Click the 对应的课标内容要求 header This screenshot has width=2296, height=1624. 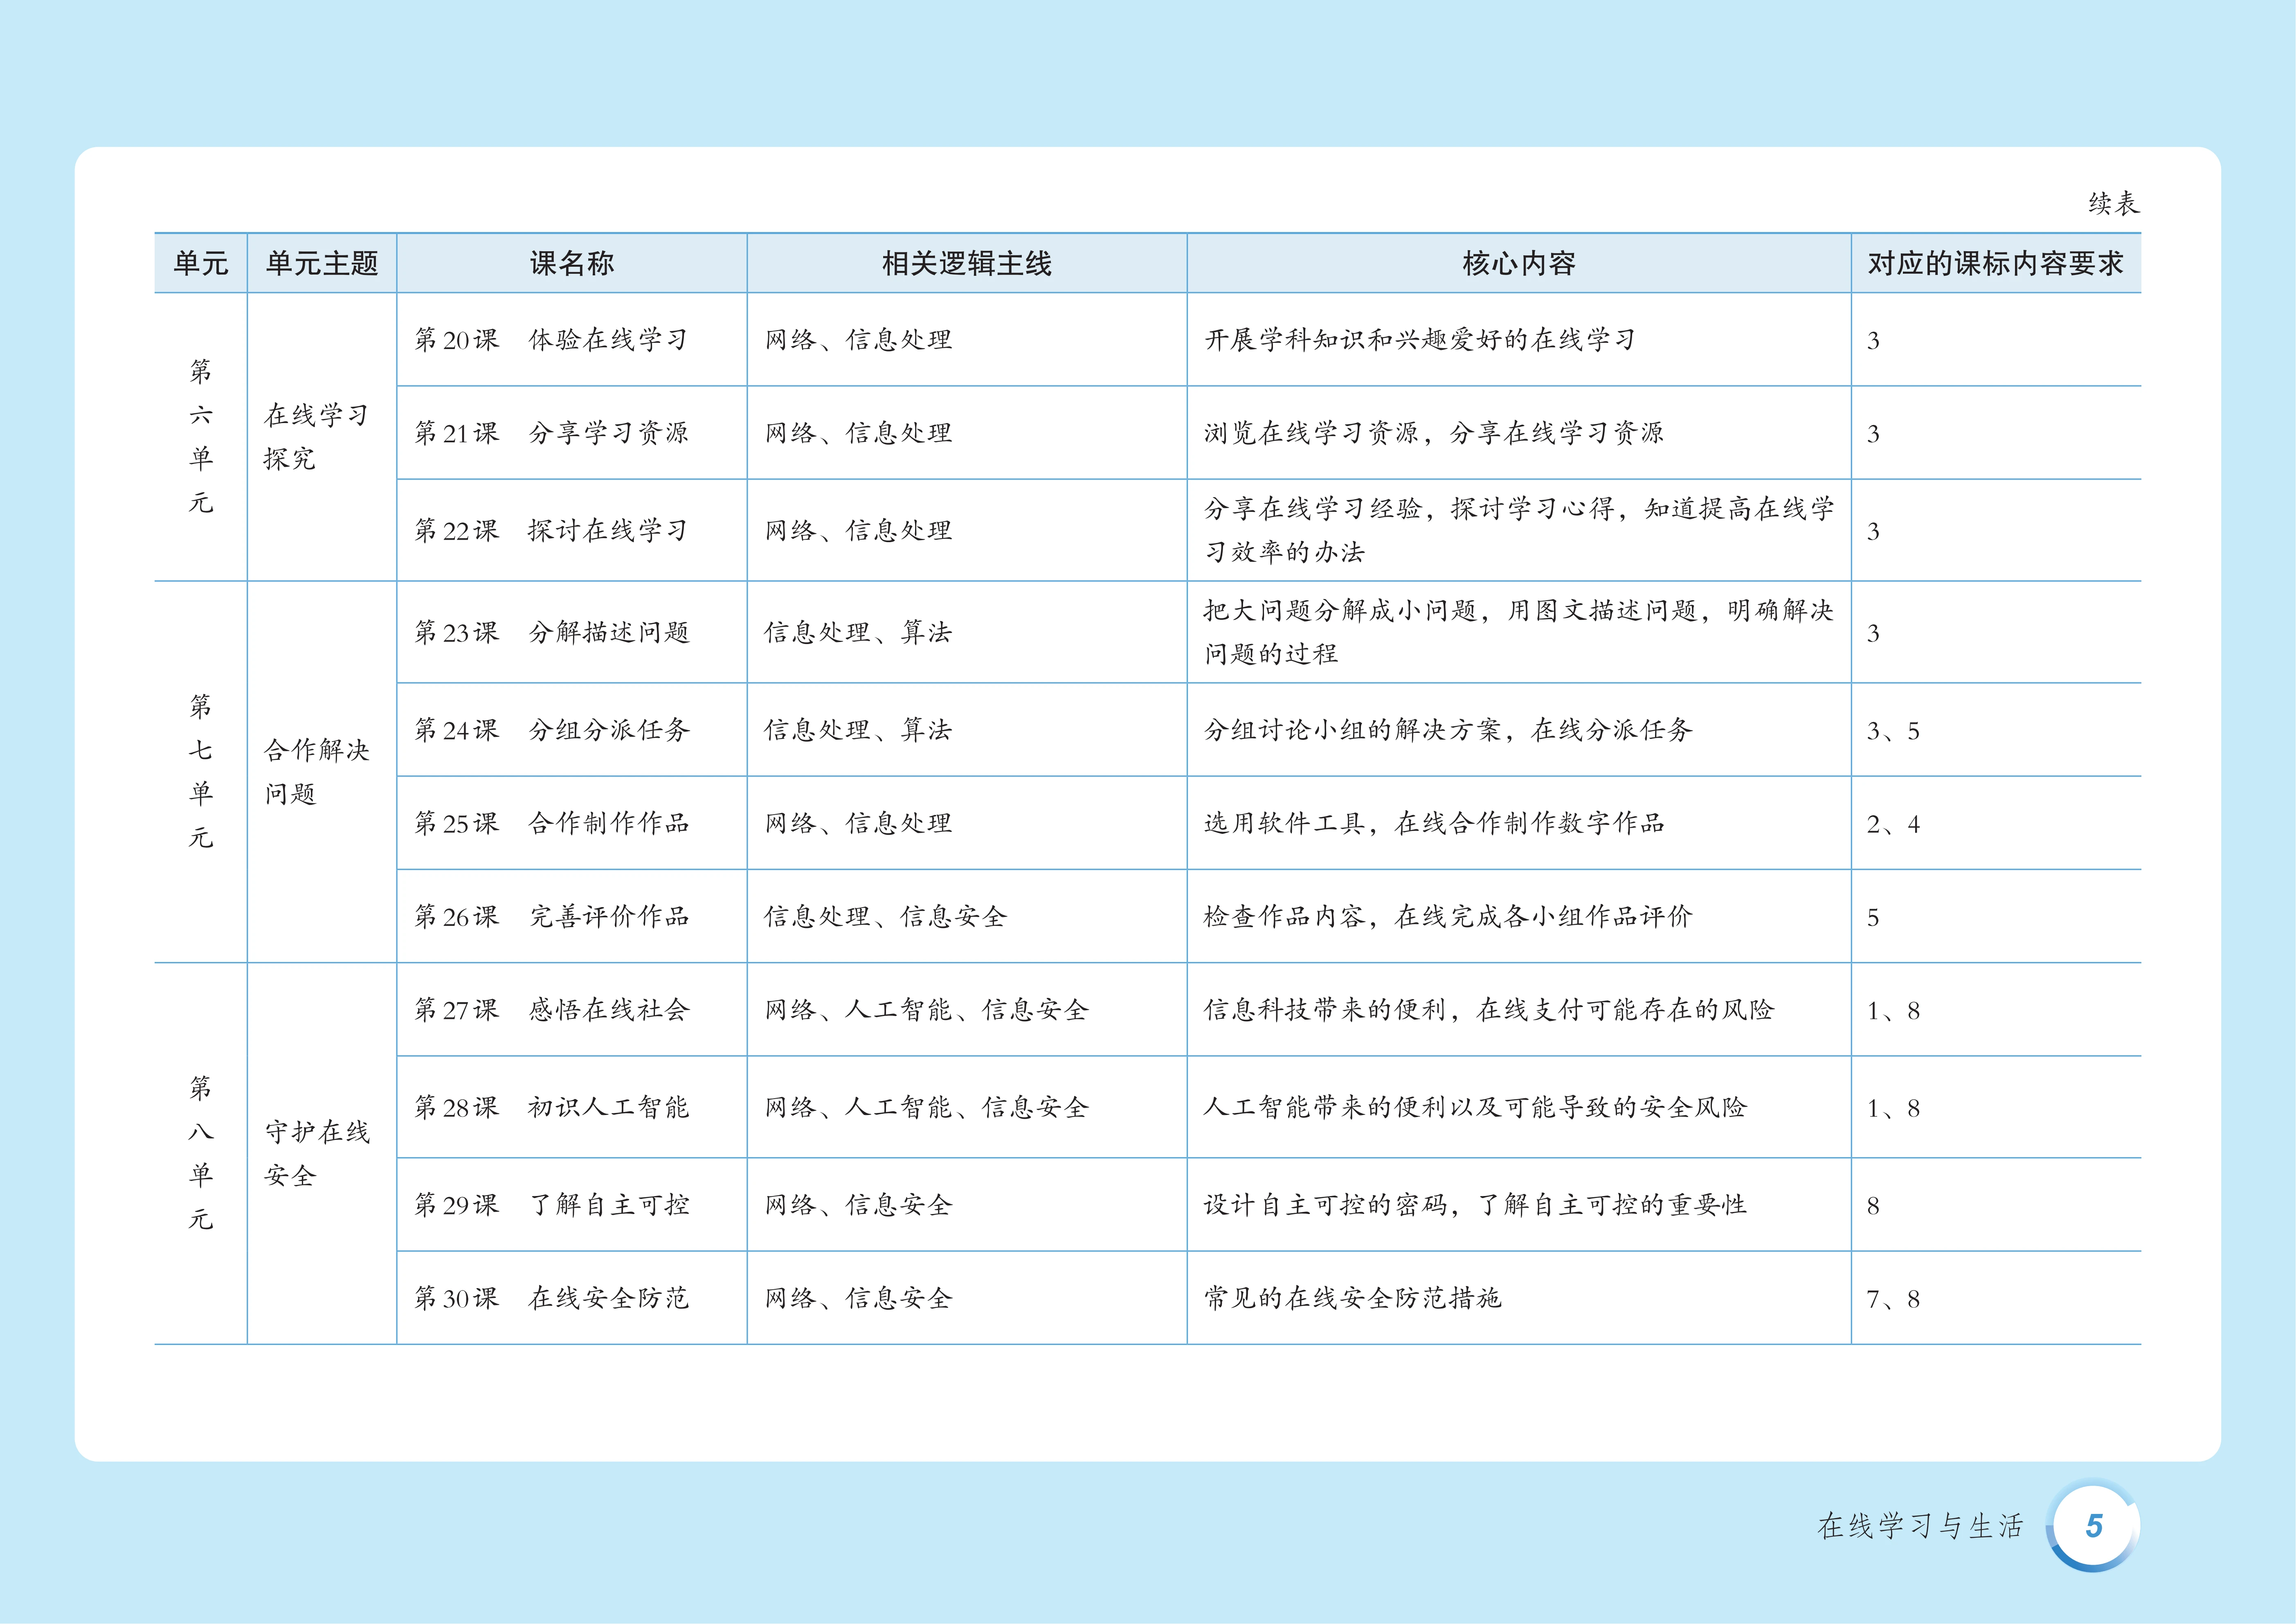1995,264
